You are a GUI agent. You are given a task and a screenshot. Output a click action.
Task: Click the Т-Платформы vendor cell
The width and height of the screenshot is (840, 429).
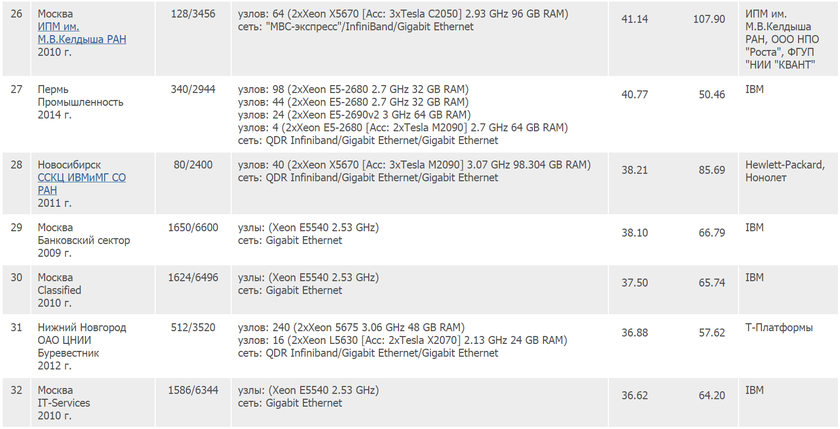point(778,328)
